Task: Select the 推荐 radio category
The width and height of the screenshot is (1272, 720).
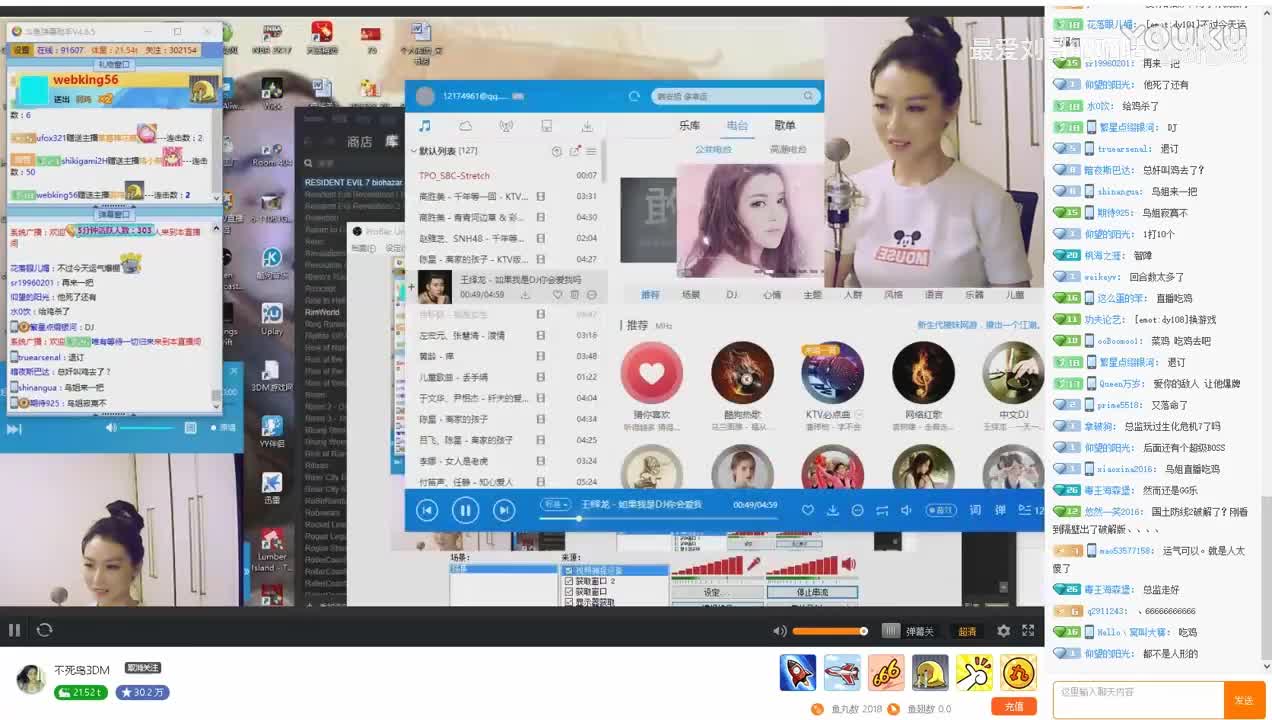Action: 650,295
